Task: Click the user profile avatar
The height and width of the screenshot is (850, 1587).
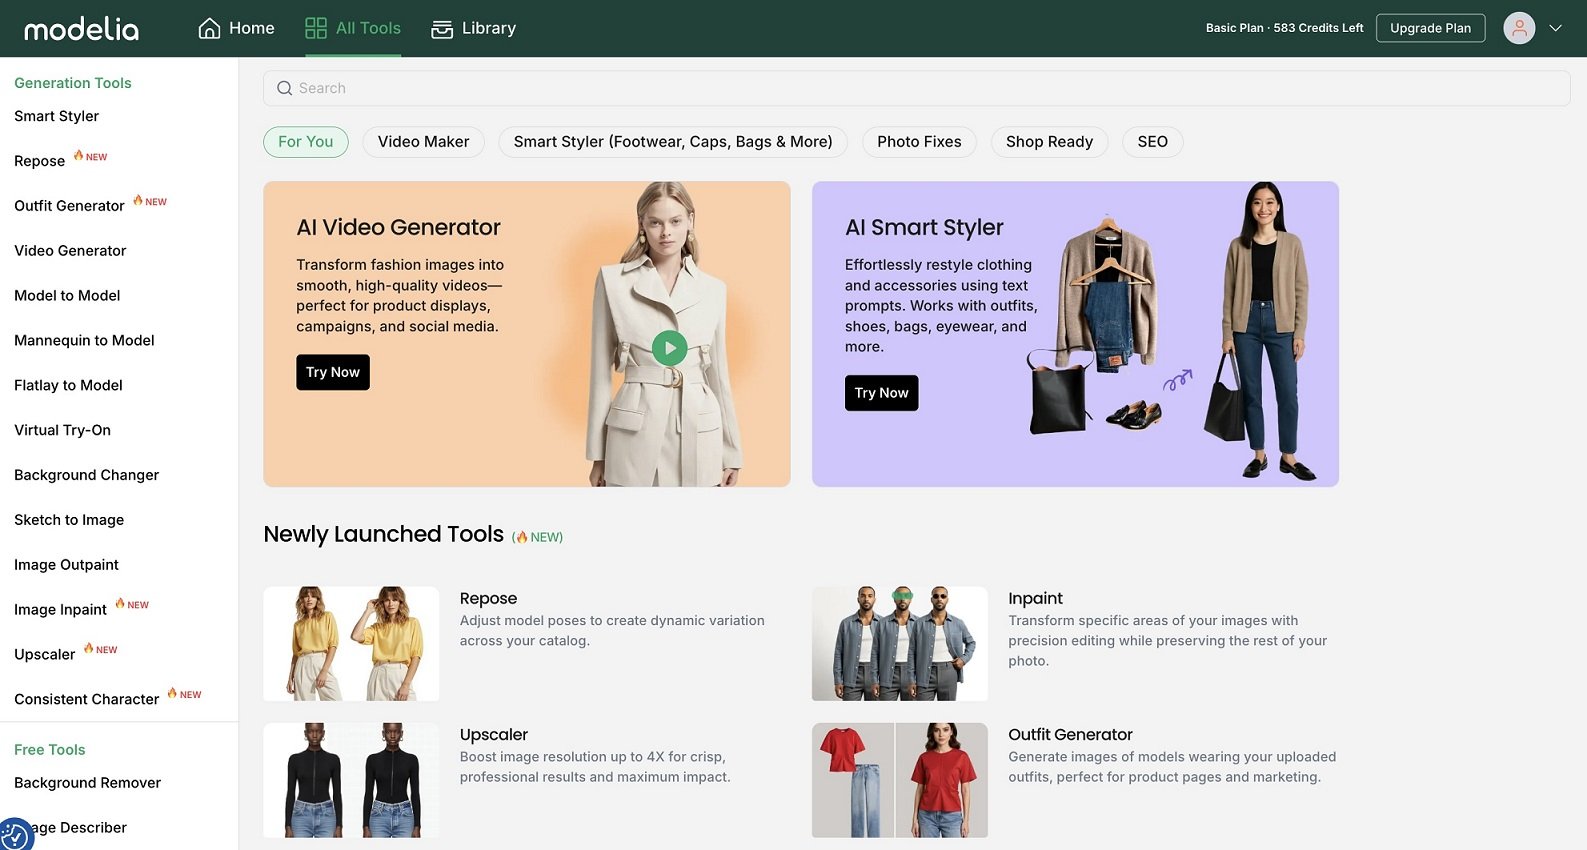Action: click(1518, 28)
